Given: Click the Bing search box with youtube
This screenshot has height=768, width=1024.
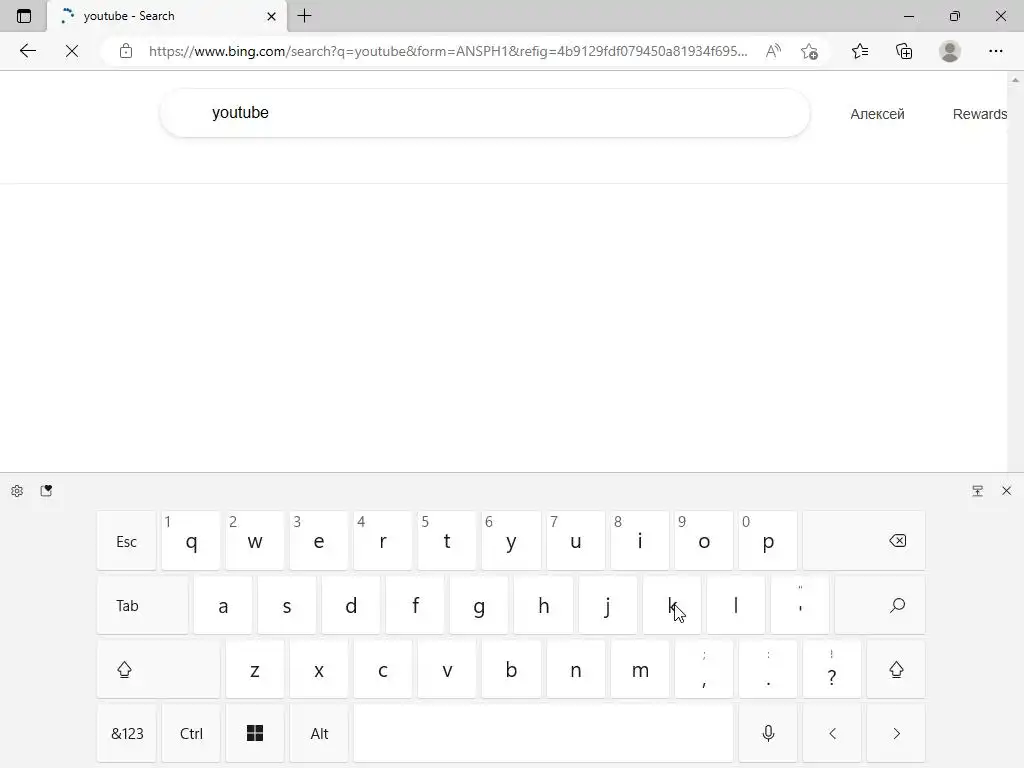Looking at the screenshot, I should [x=485, y=113].
